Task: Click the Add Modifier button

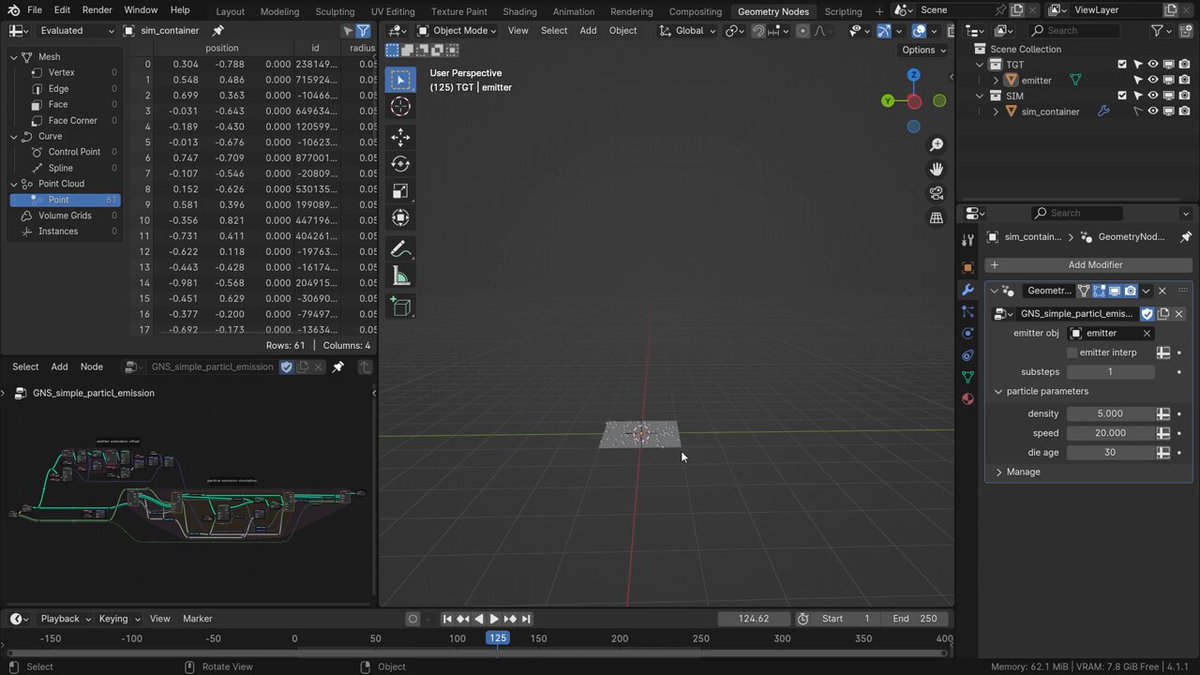Action: pos(1088,265)
